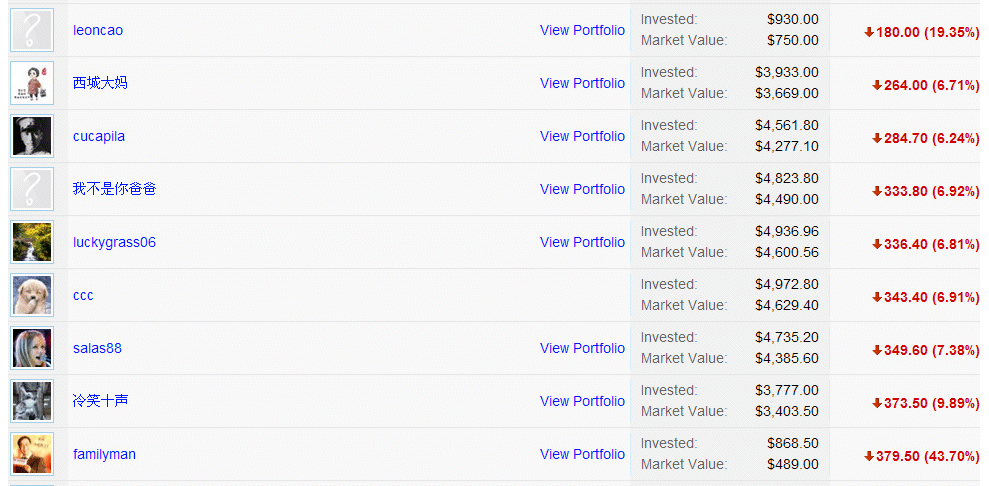Open the ccc username link
Image resolution: width=989 pixels, height=486 pixels.
83,295
